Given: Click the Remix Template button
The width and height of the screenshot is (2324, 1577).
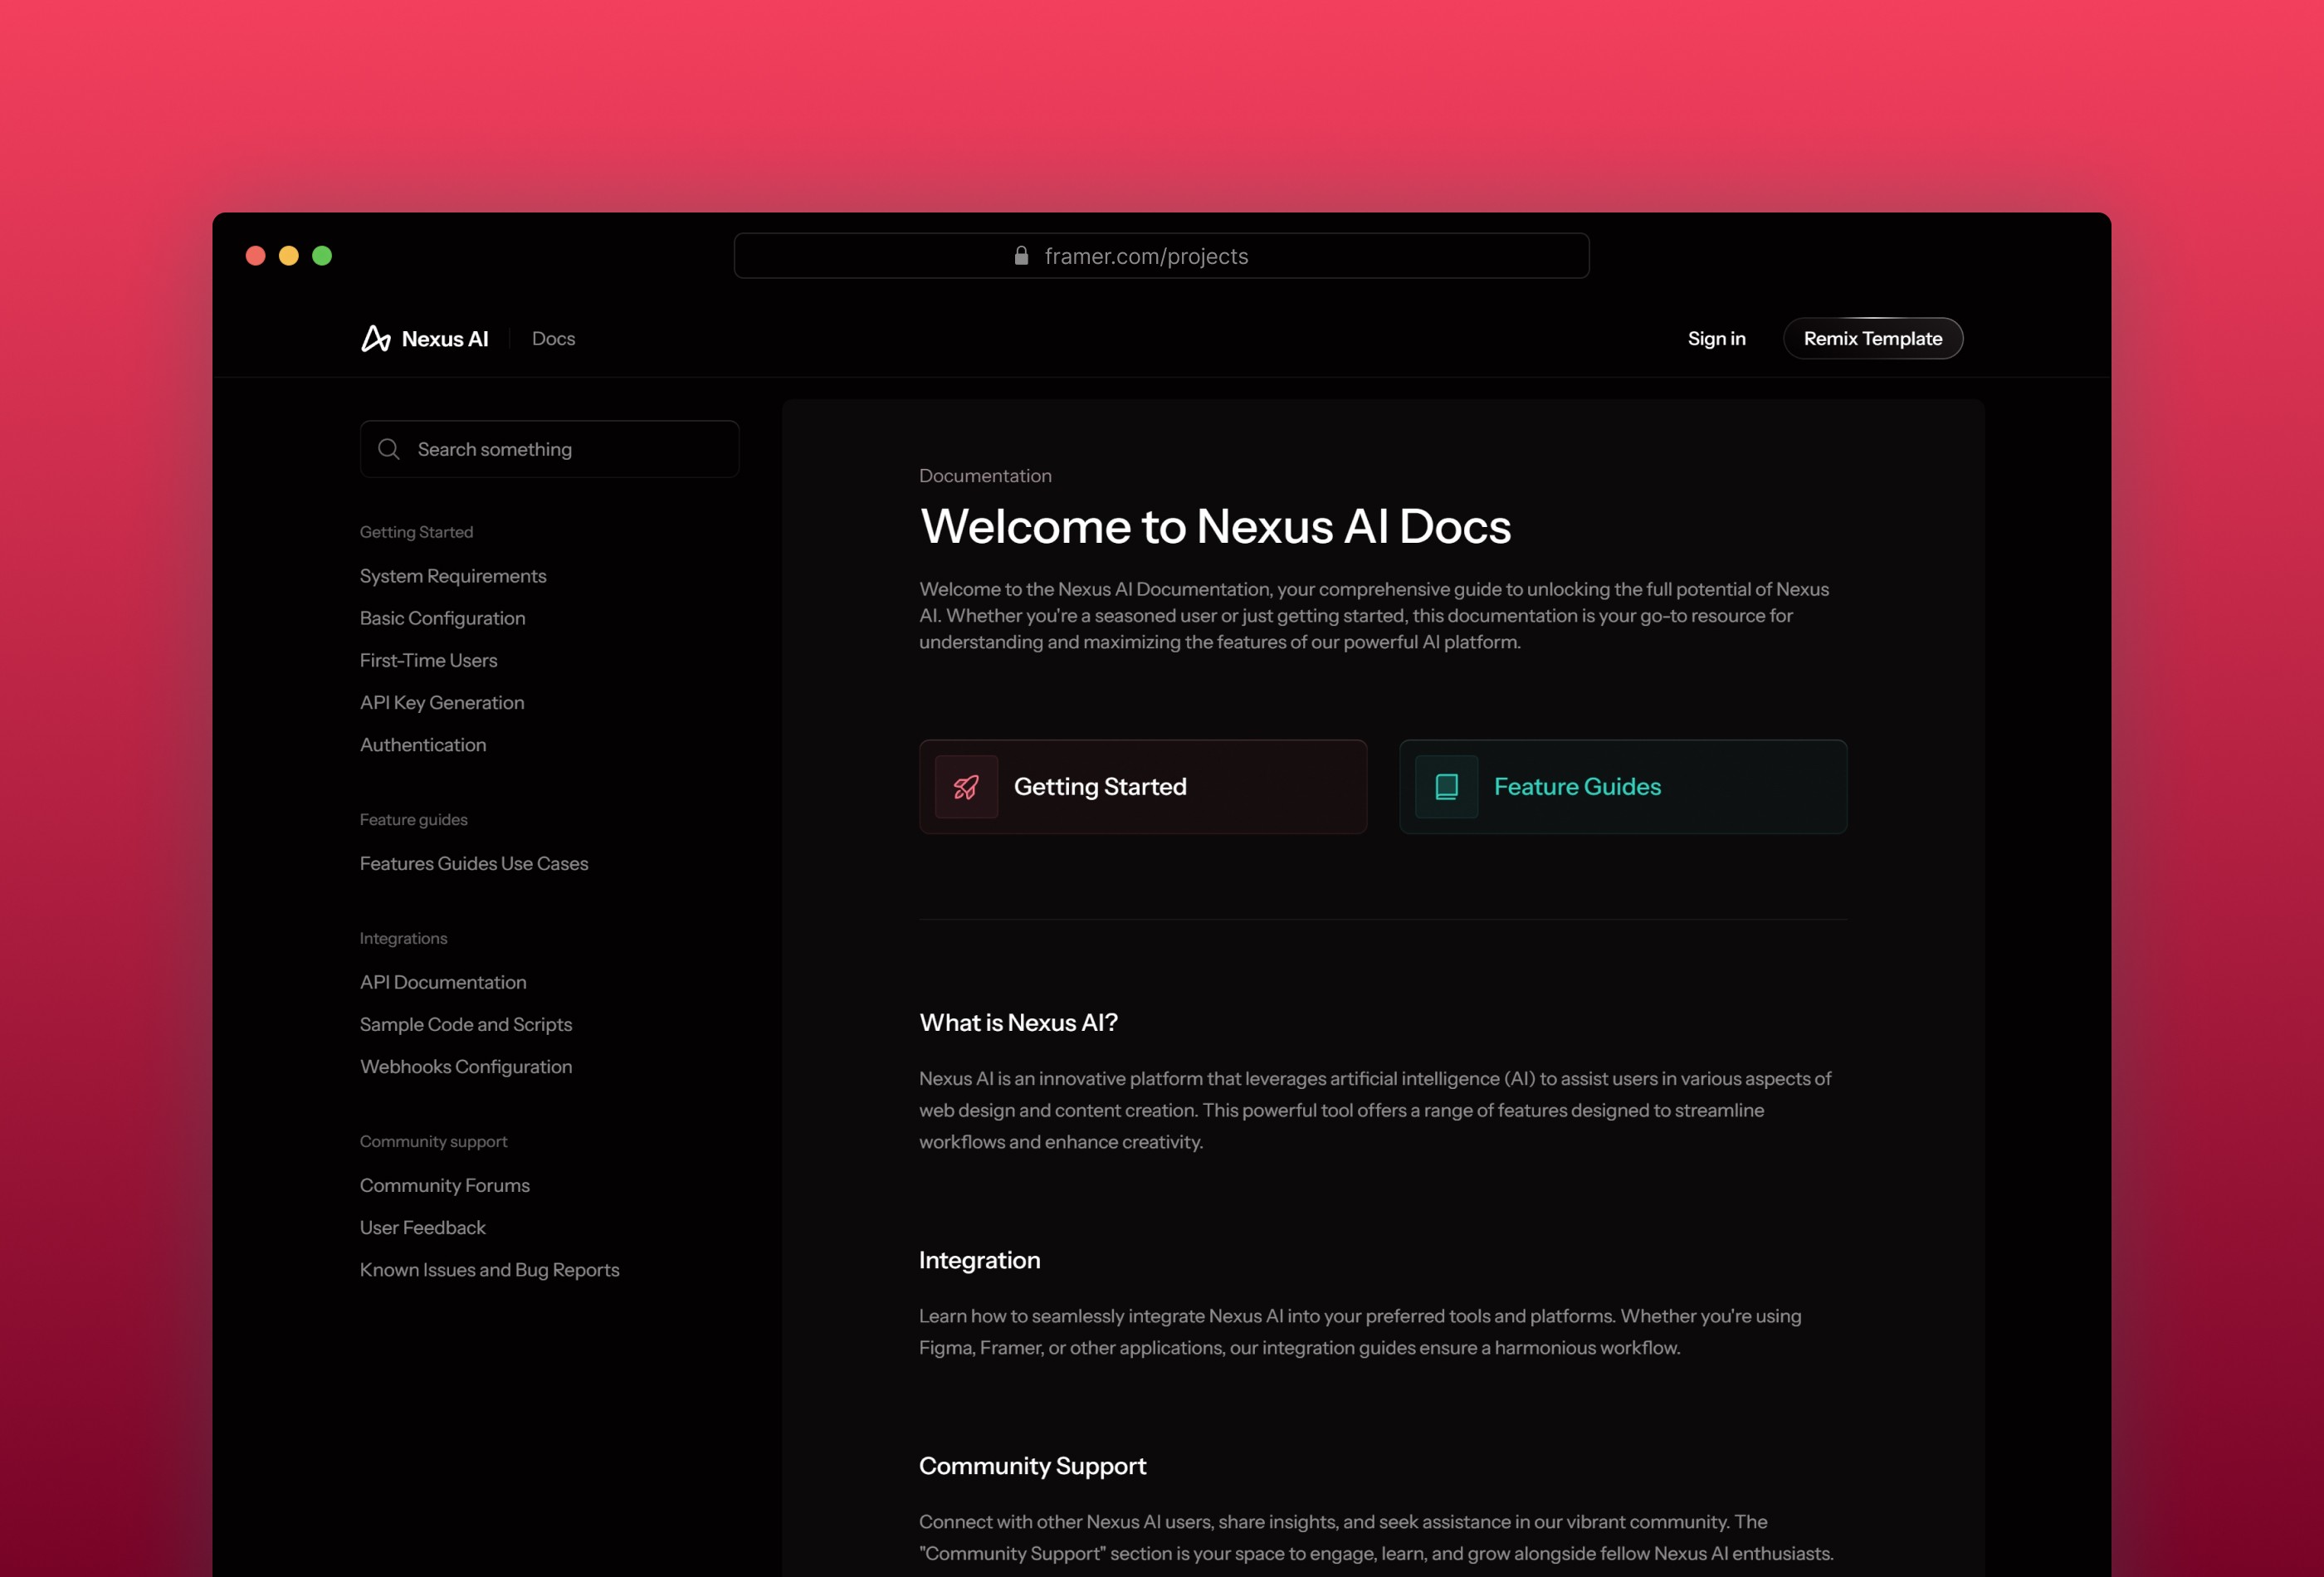Looking at the screenshot, I should (1872, 338).
